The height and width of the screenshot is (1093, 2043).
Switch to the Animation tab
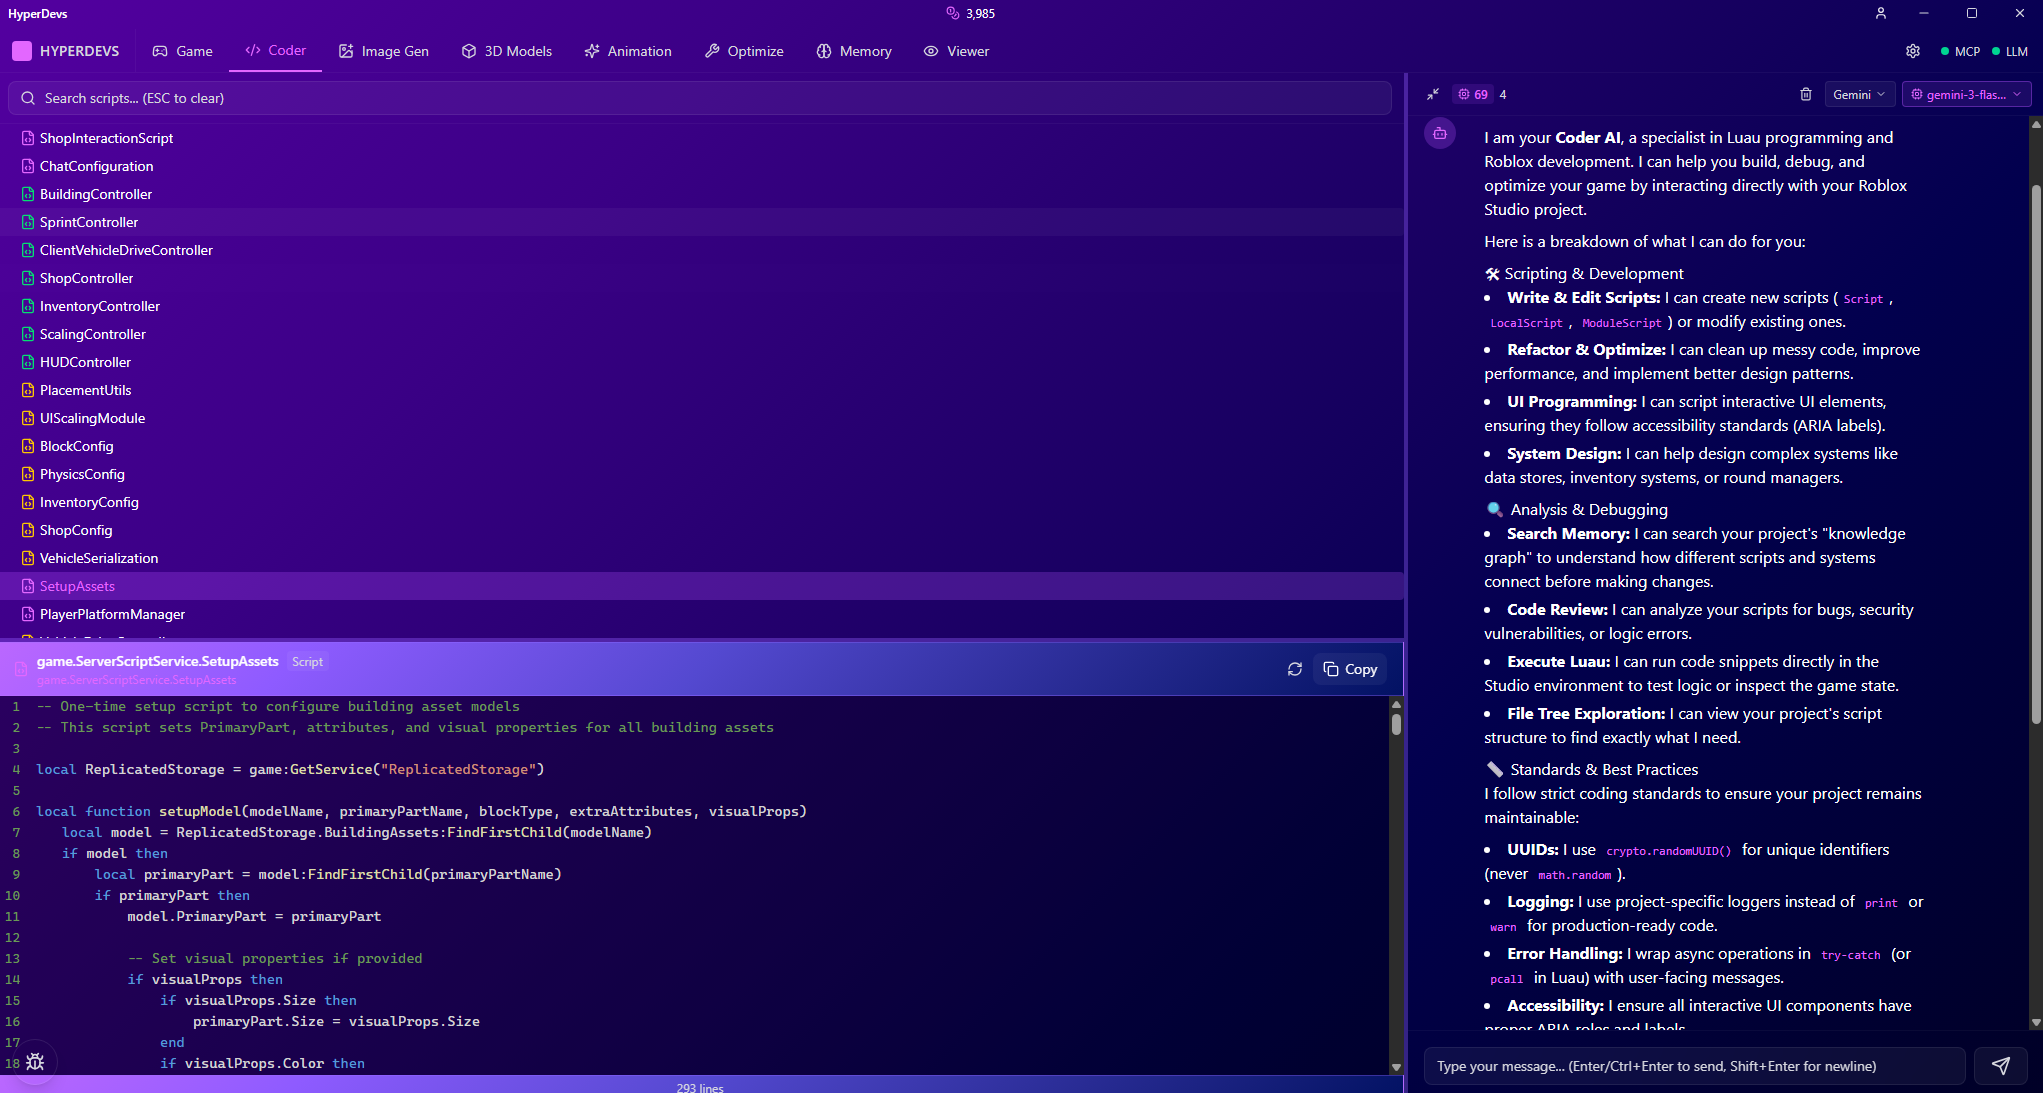pyautogui.click(x=628, y=51)
